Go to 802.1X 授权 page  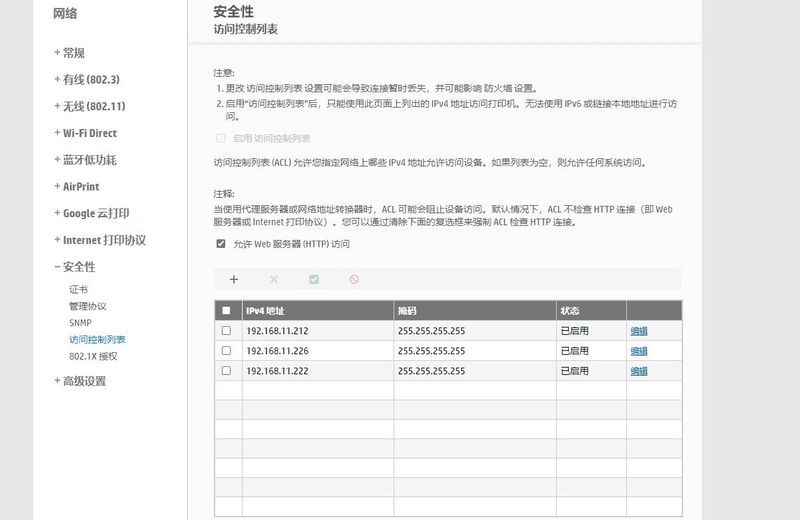point(93,356)
